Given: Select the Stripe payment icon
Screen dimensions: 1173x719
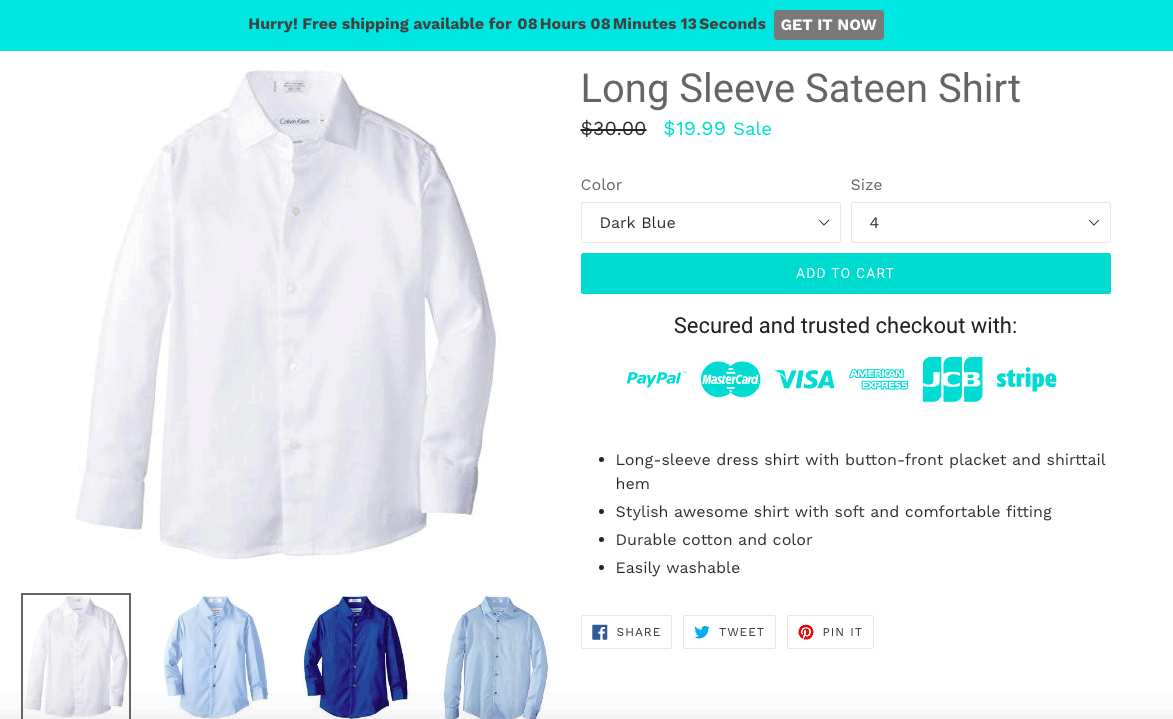Looking at the screenshot, I should (x=1026, y=379).
